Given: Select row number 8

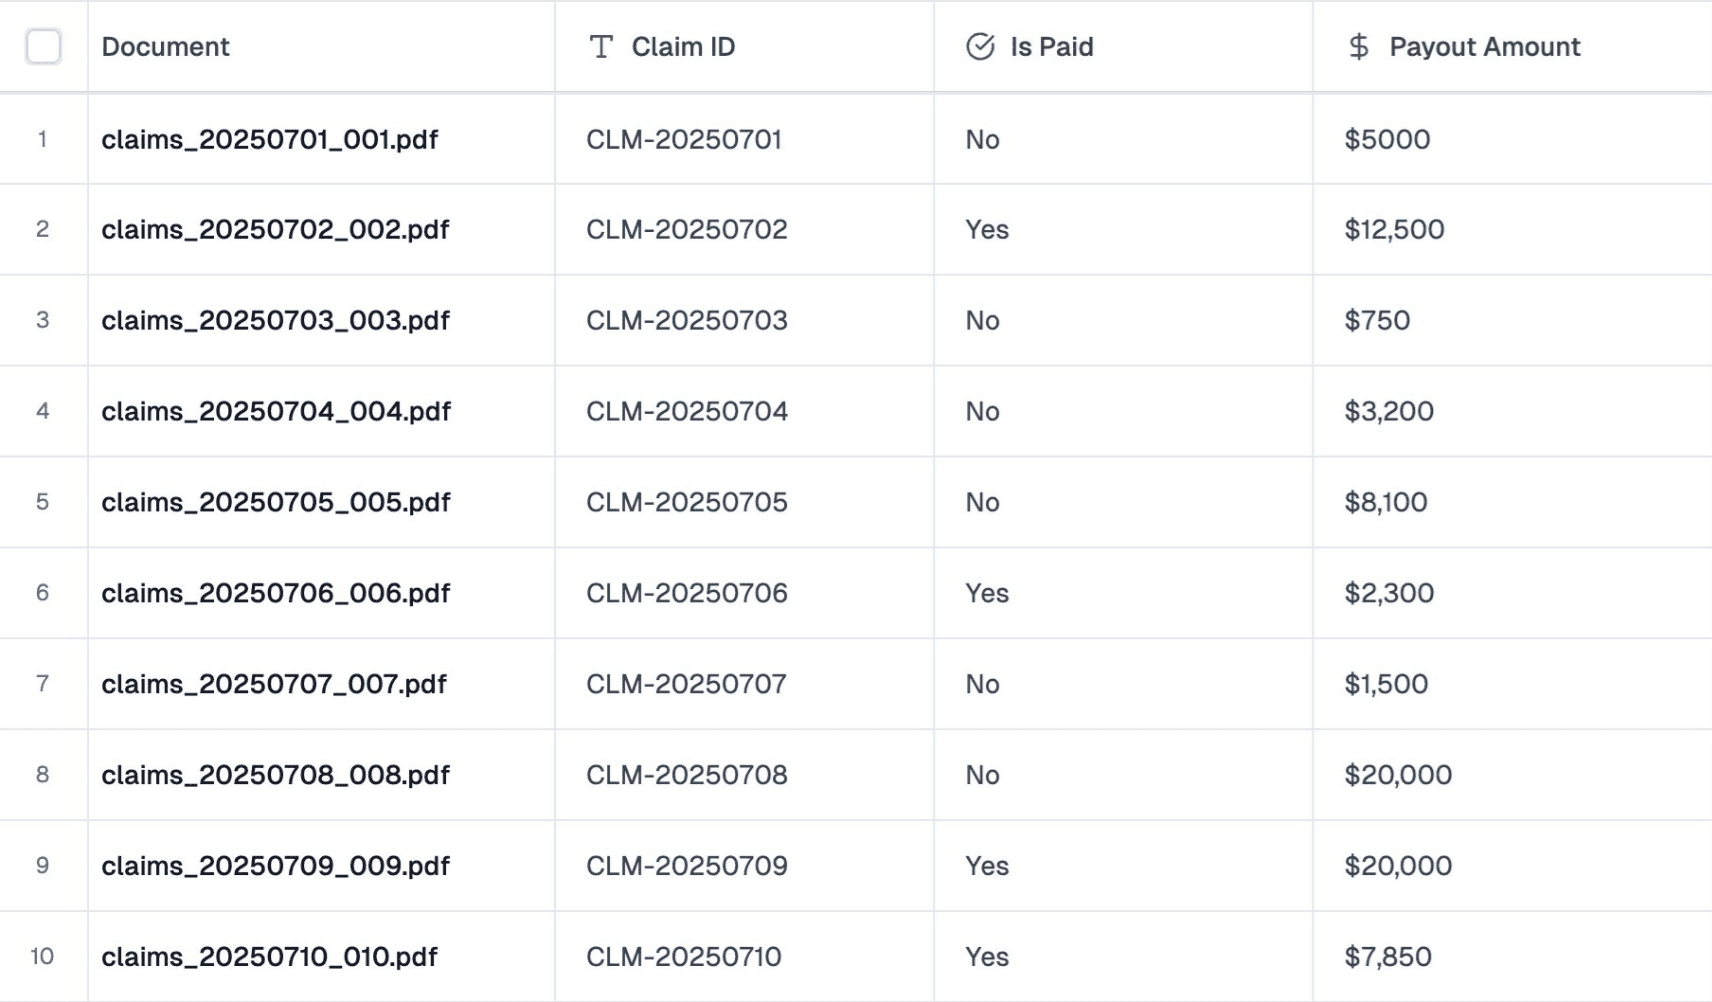Looking at the screenshot, I should pos(42,775).
